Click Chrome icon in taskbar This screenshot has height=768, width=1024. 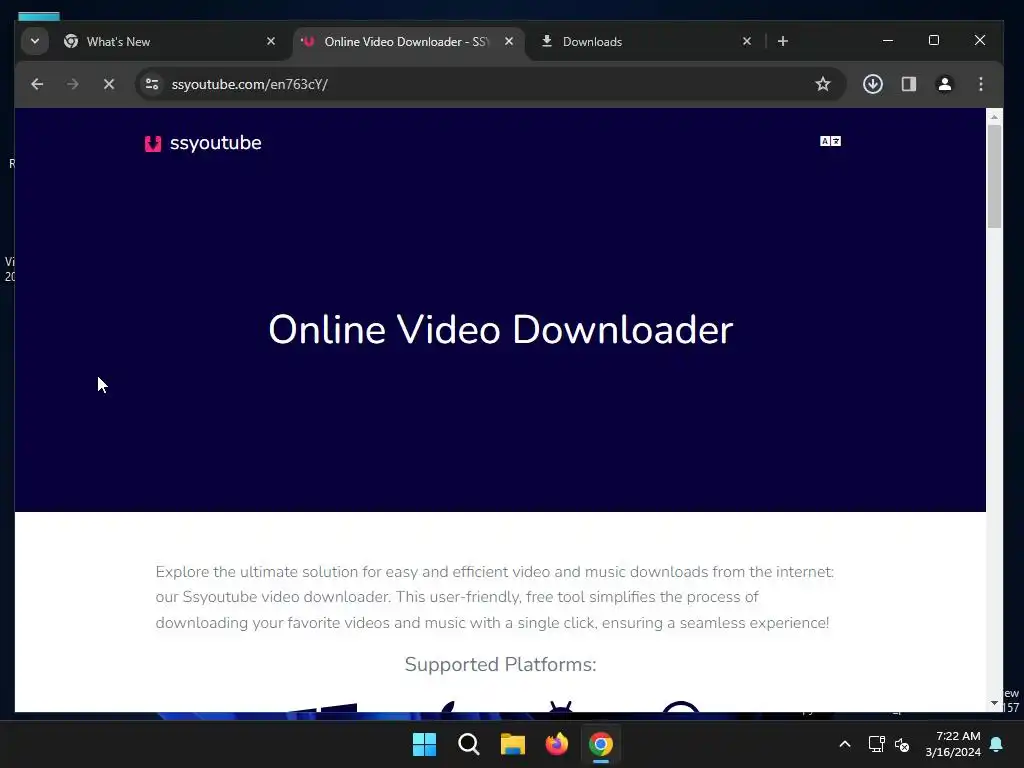(601, 744)
